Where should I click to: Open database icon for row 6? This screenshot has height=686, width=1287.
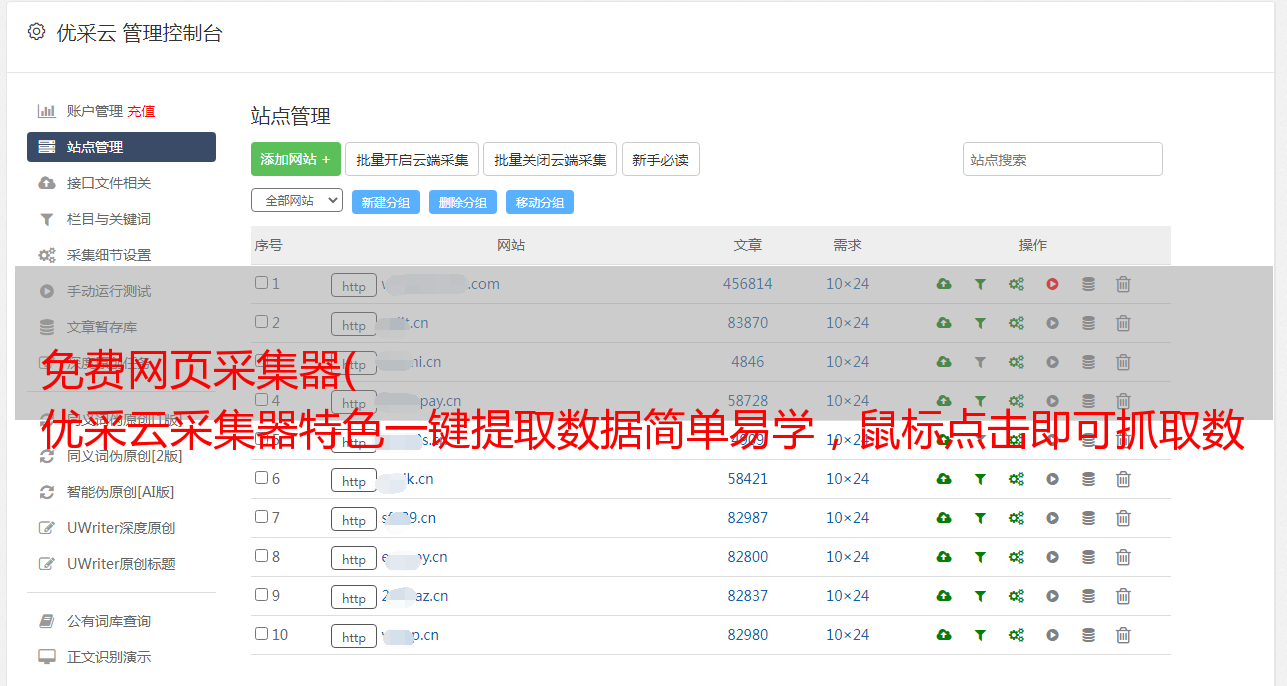click(x=1088, y=479)
